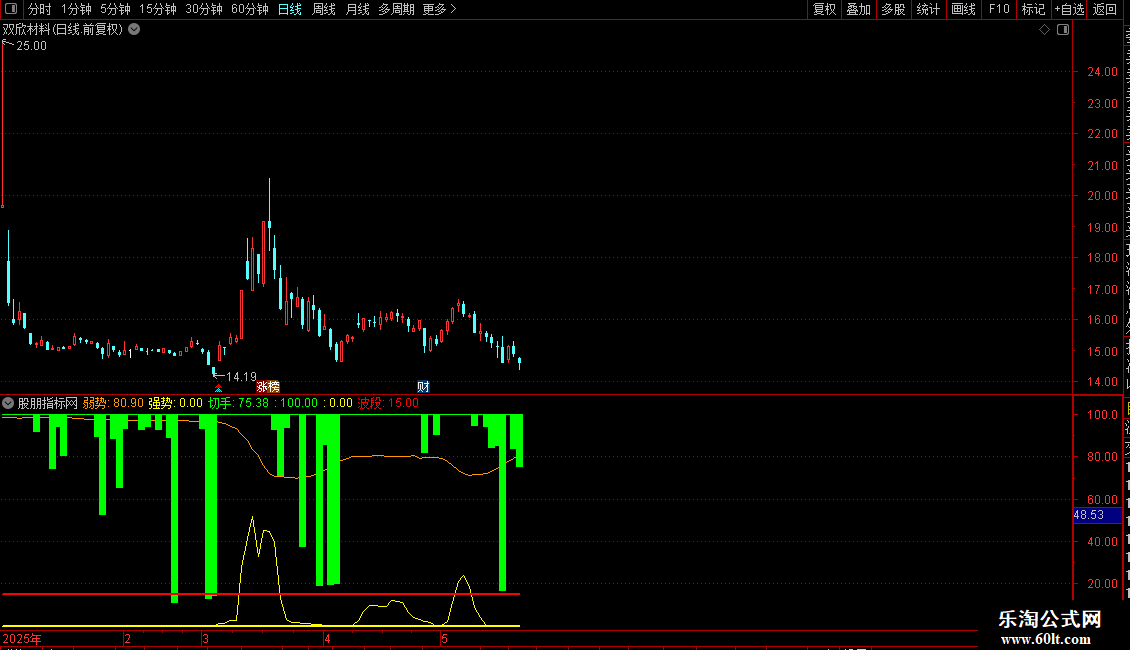
Task: Open the 股朋指标网 indicator dropdown
Action: [8, 403]
